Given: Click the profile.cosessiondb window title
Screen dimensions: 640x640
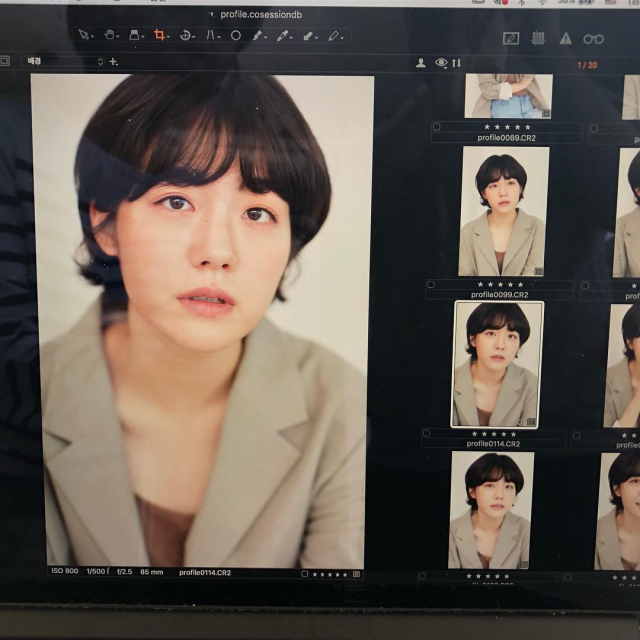Looking at the screenshot, I should (261, 15).
